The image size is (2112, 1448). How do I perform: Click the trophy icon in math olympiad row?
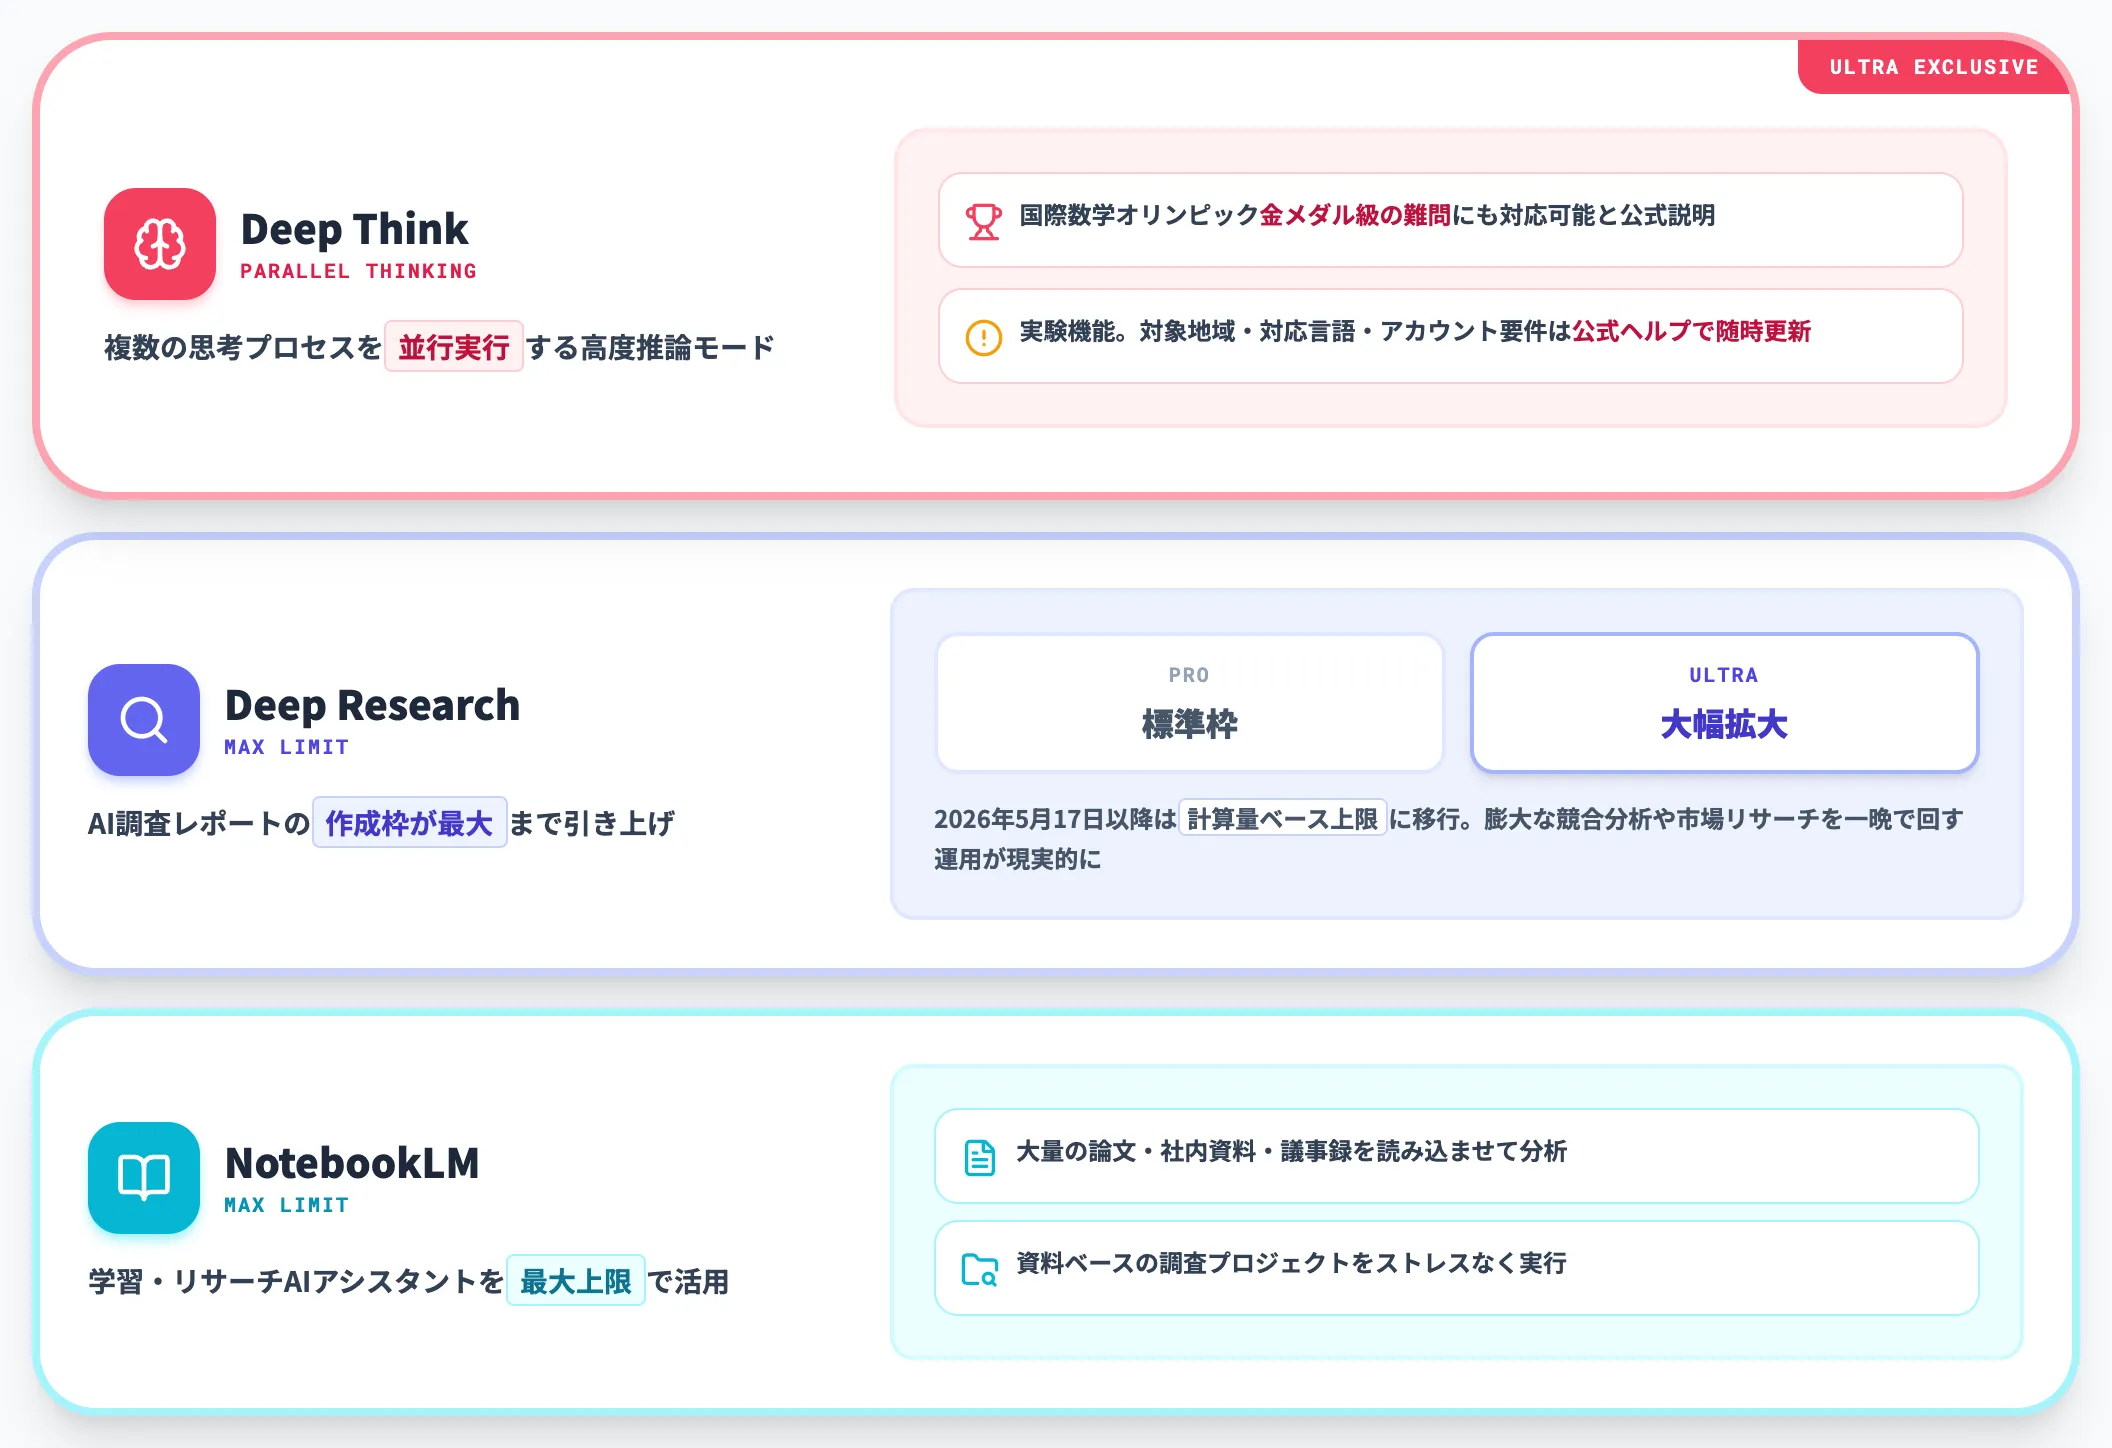(983, 221)
